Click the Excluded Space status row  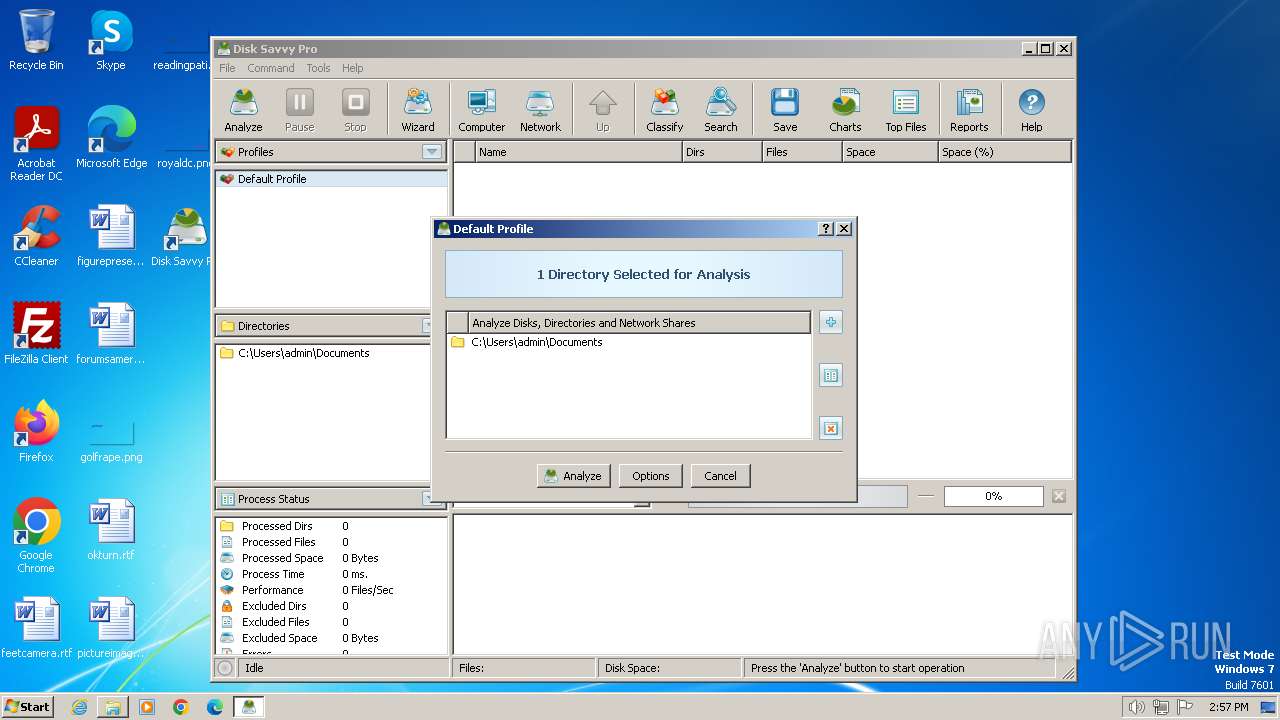click(331, 638)
